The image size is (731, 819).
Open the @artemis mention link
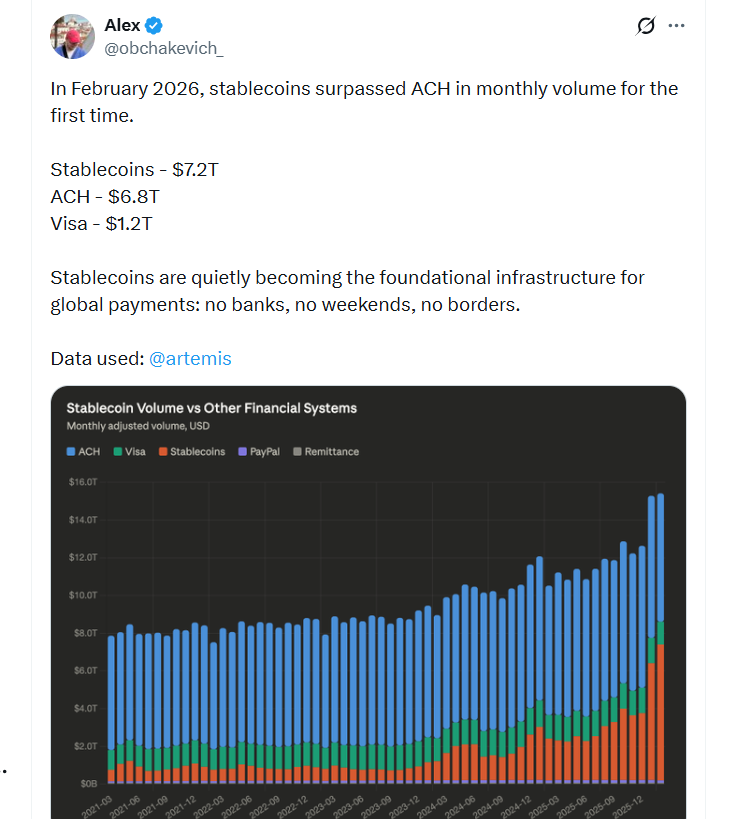point(190,358)
